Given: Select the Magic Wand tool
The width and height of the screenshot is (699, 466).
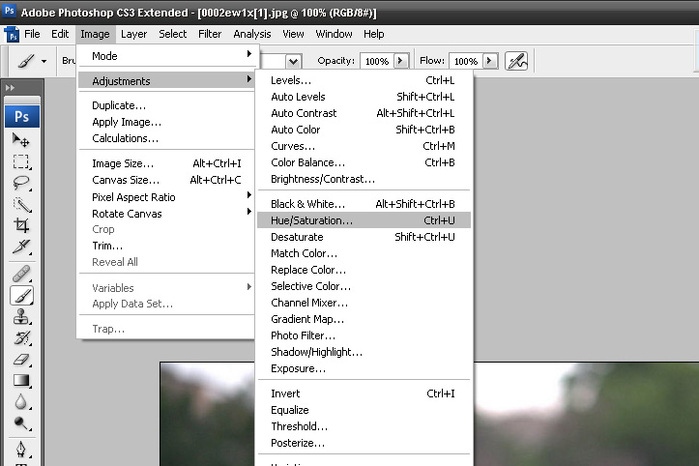Looking at the screenshot, I should 21,205.
